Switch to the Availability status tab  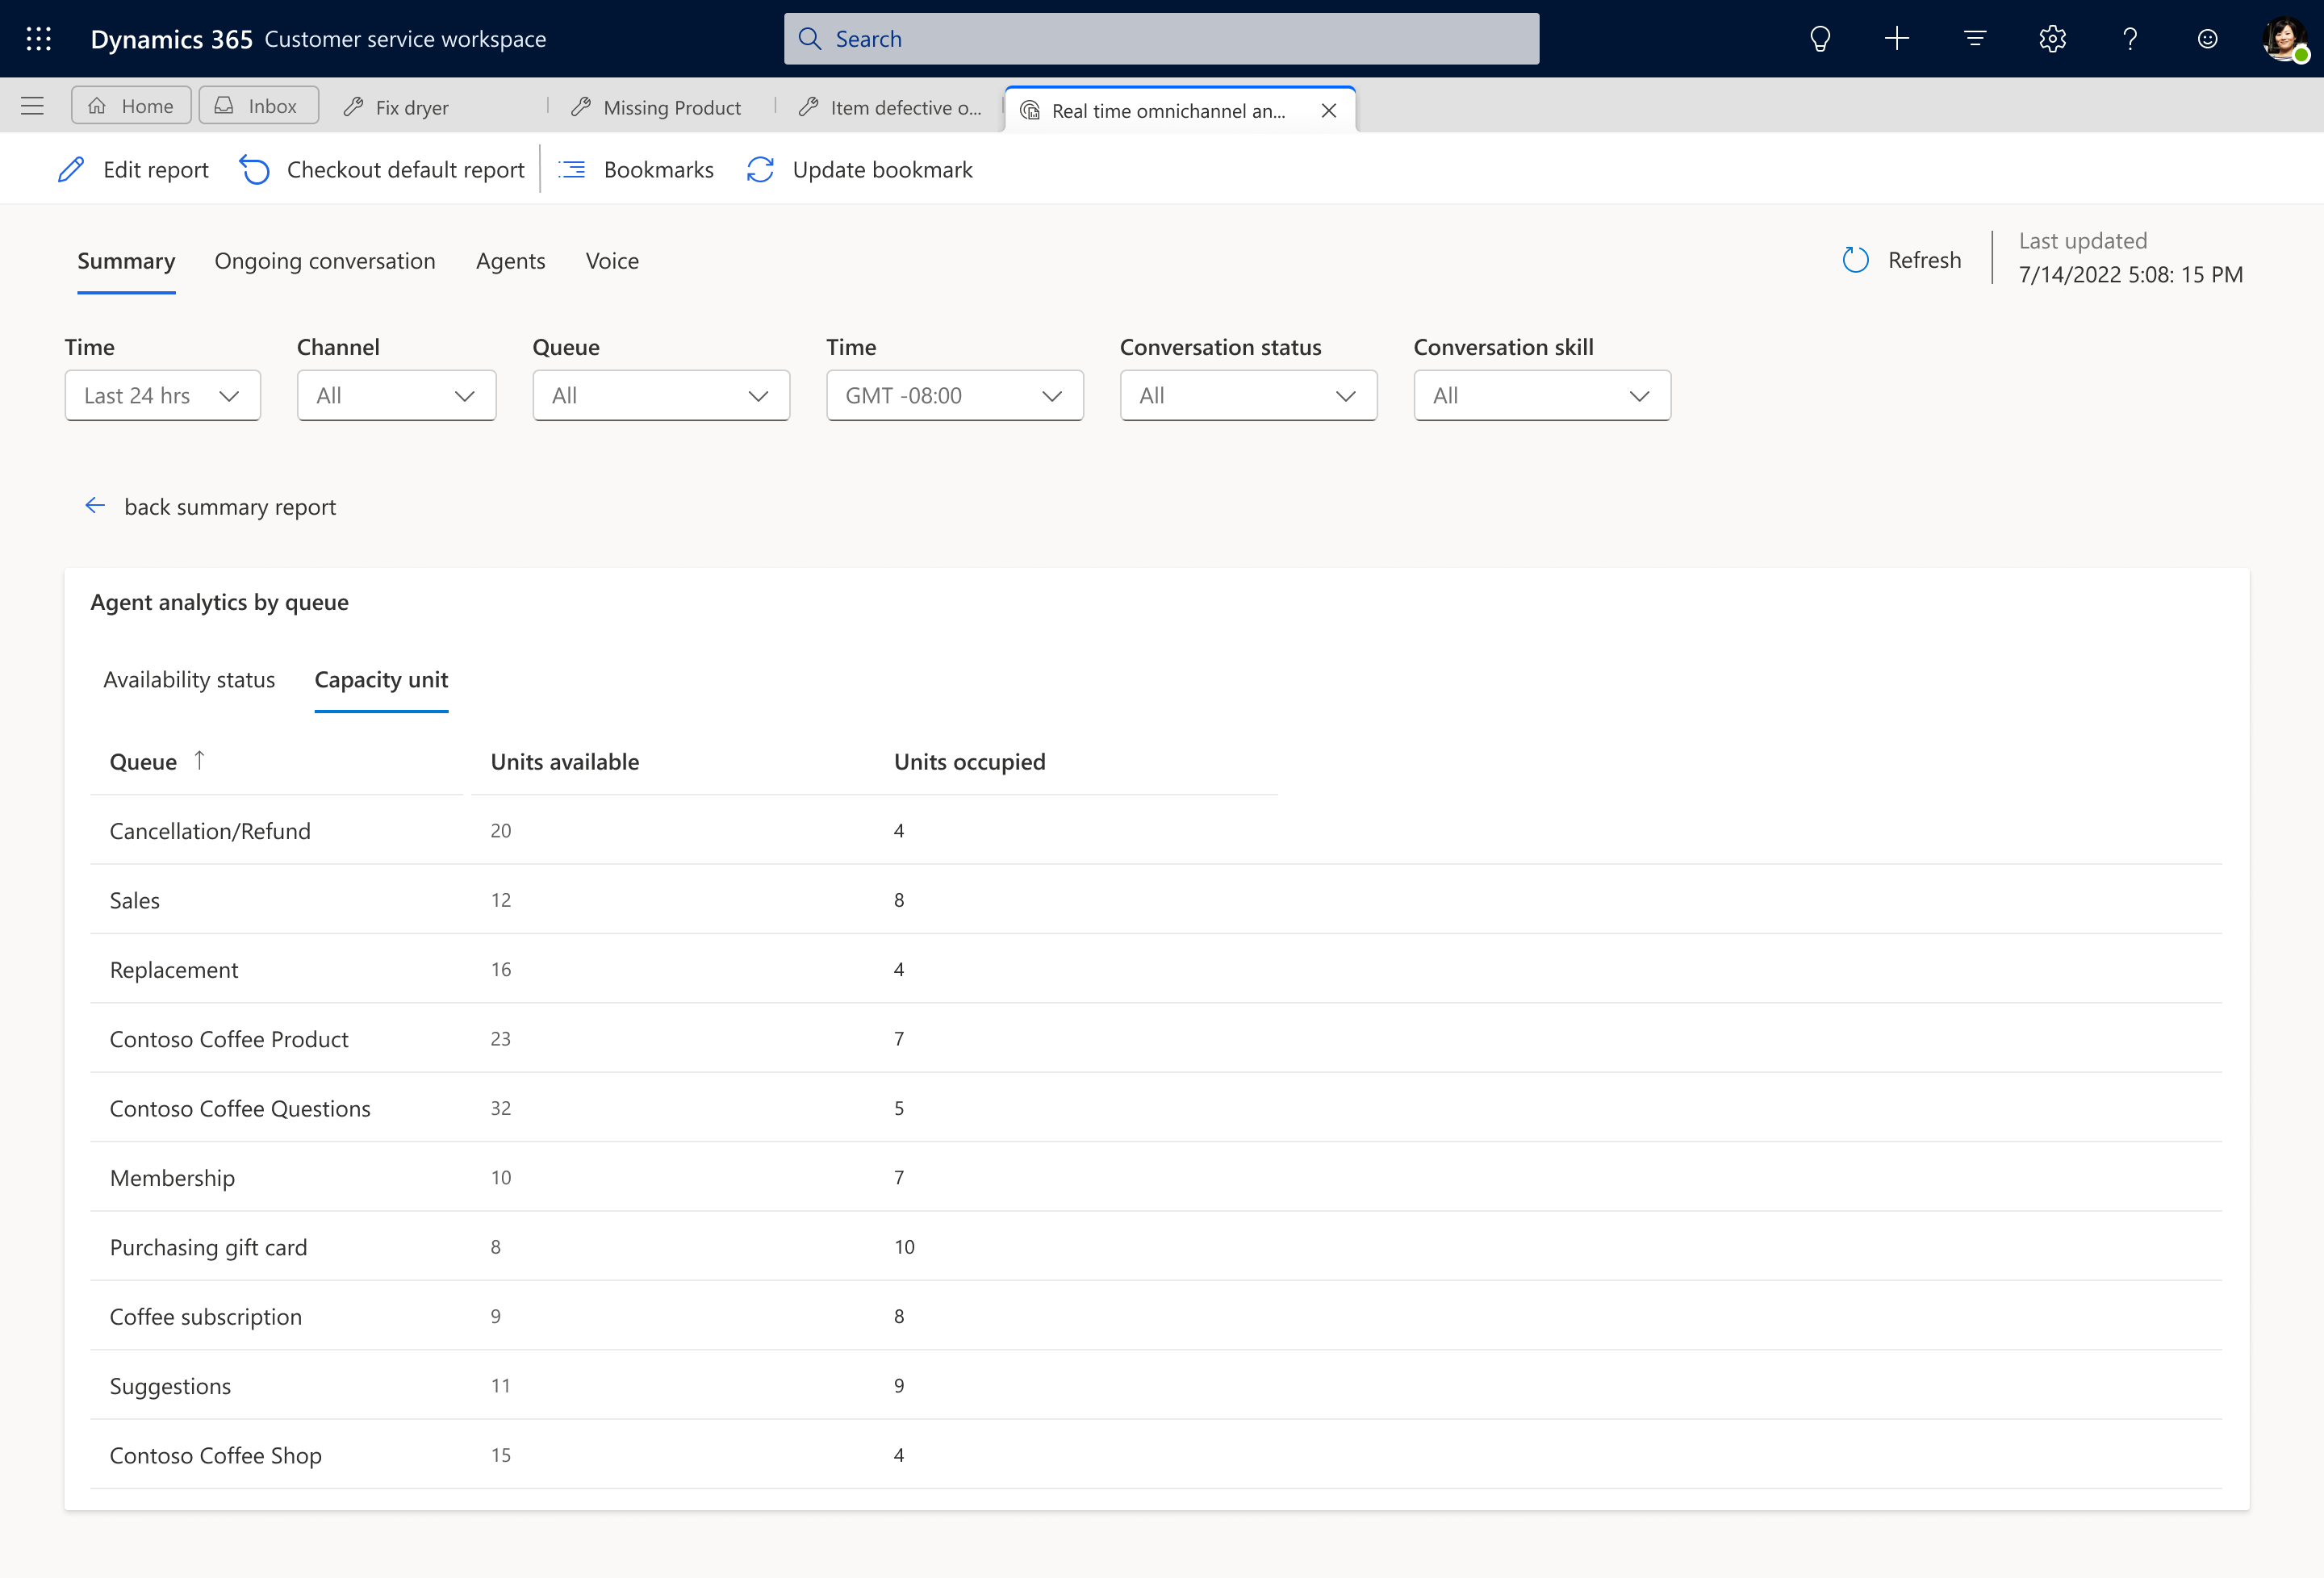[188, 678]
